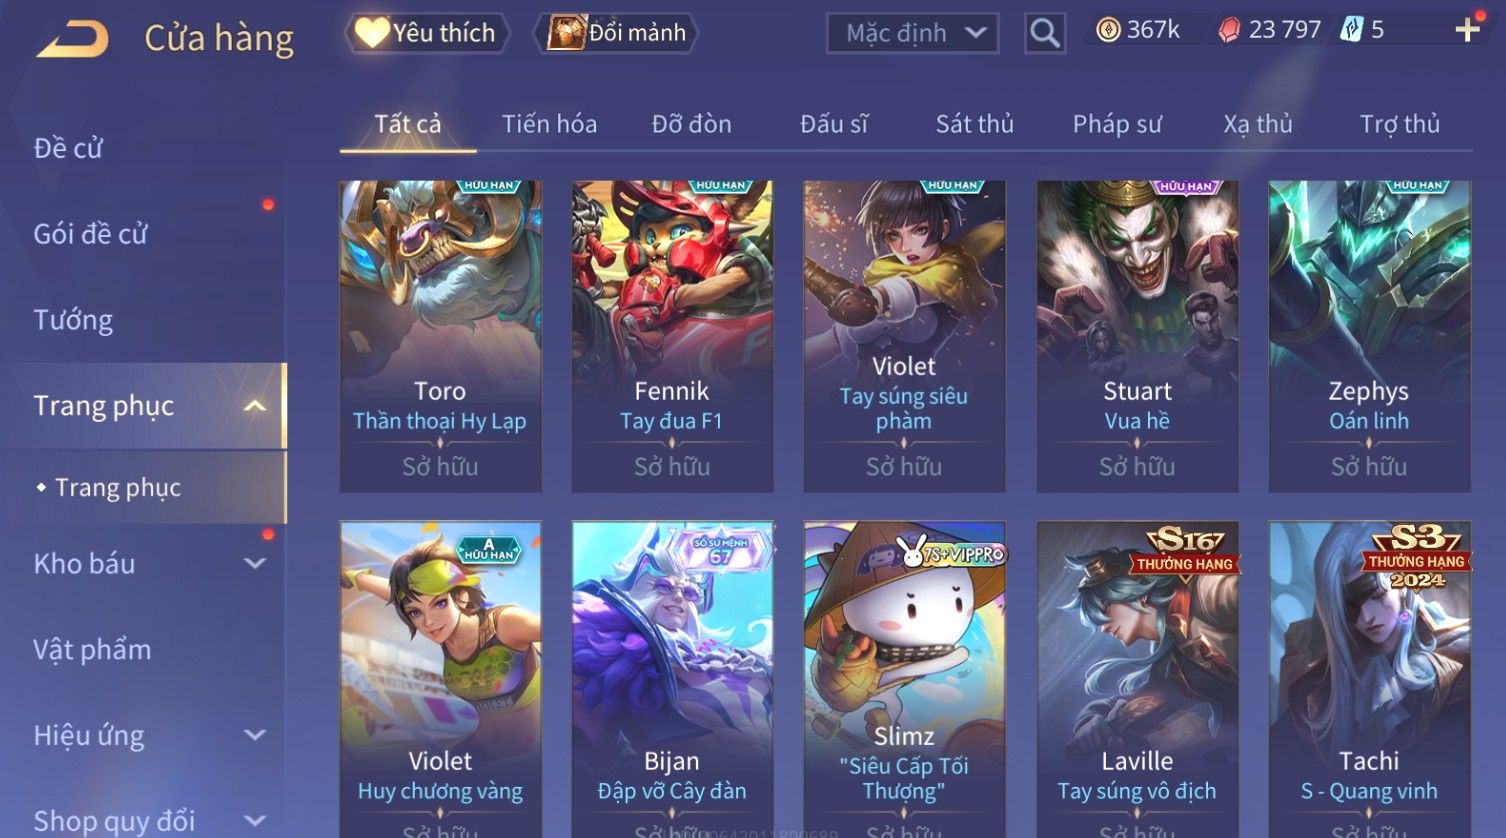Tap the blue voucher ticket icon
Image resolution: width=1506 pixels, height=838 pixels.
pos(1351,30)
